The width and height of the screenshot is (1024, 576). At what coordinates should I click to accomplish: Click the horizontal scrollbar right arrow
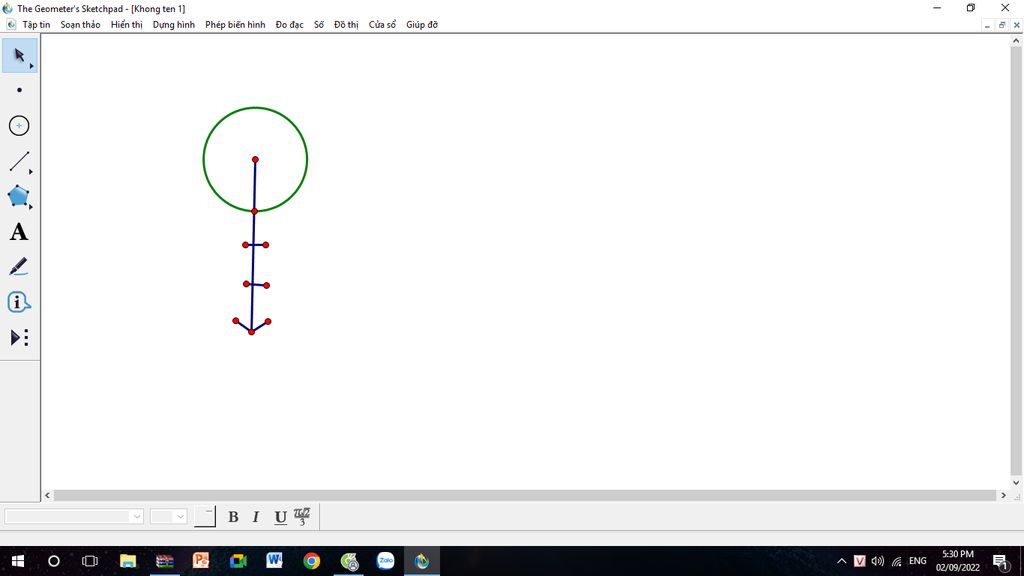1004,496
